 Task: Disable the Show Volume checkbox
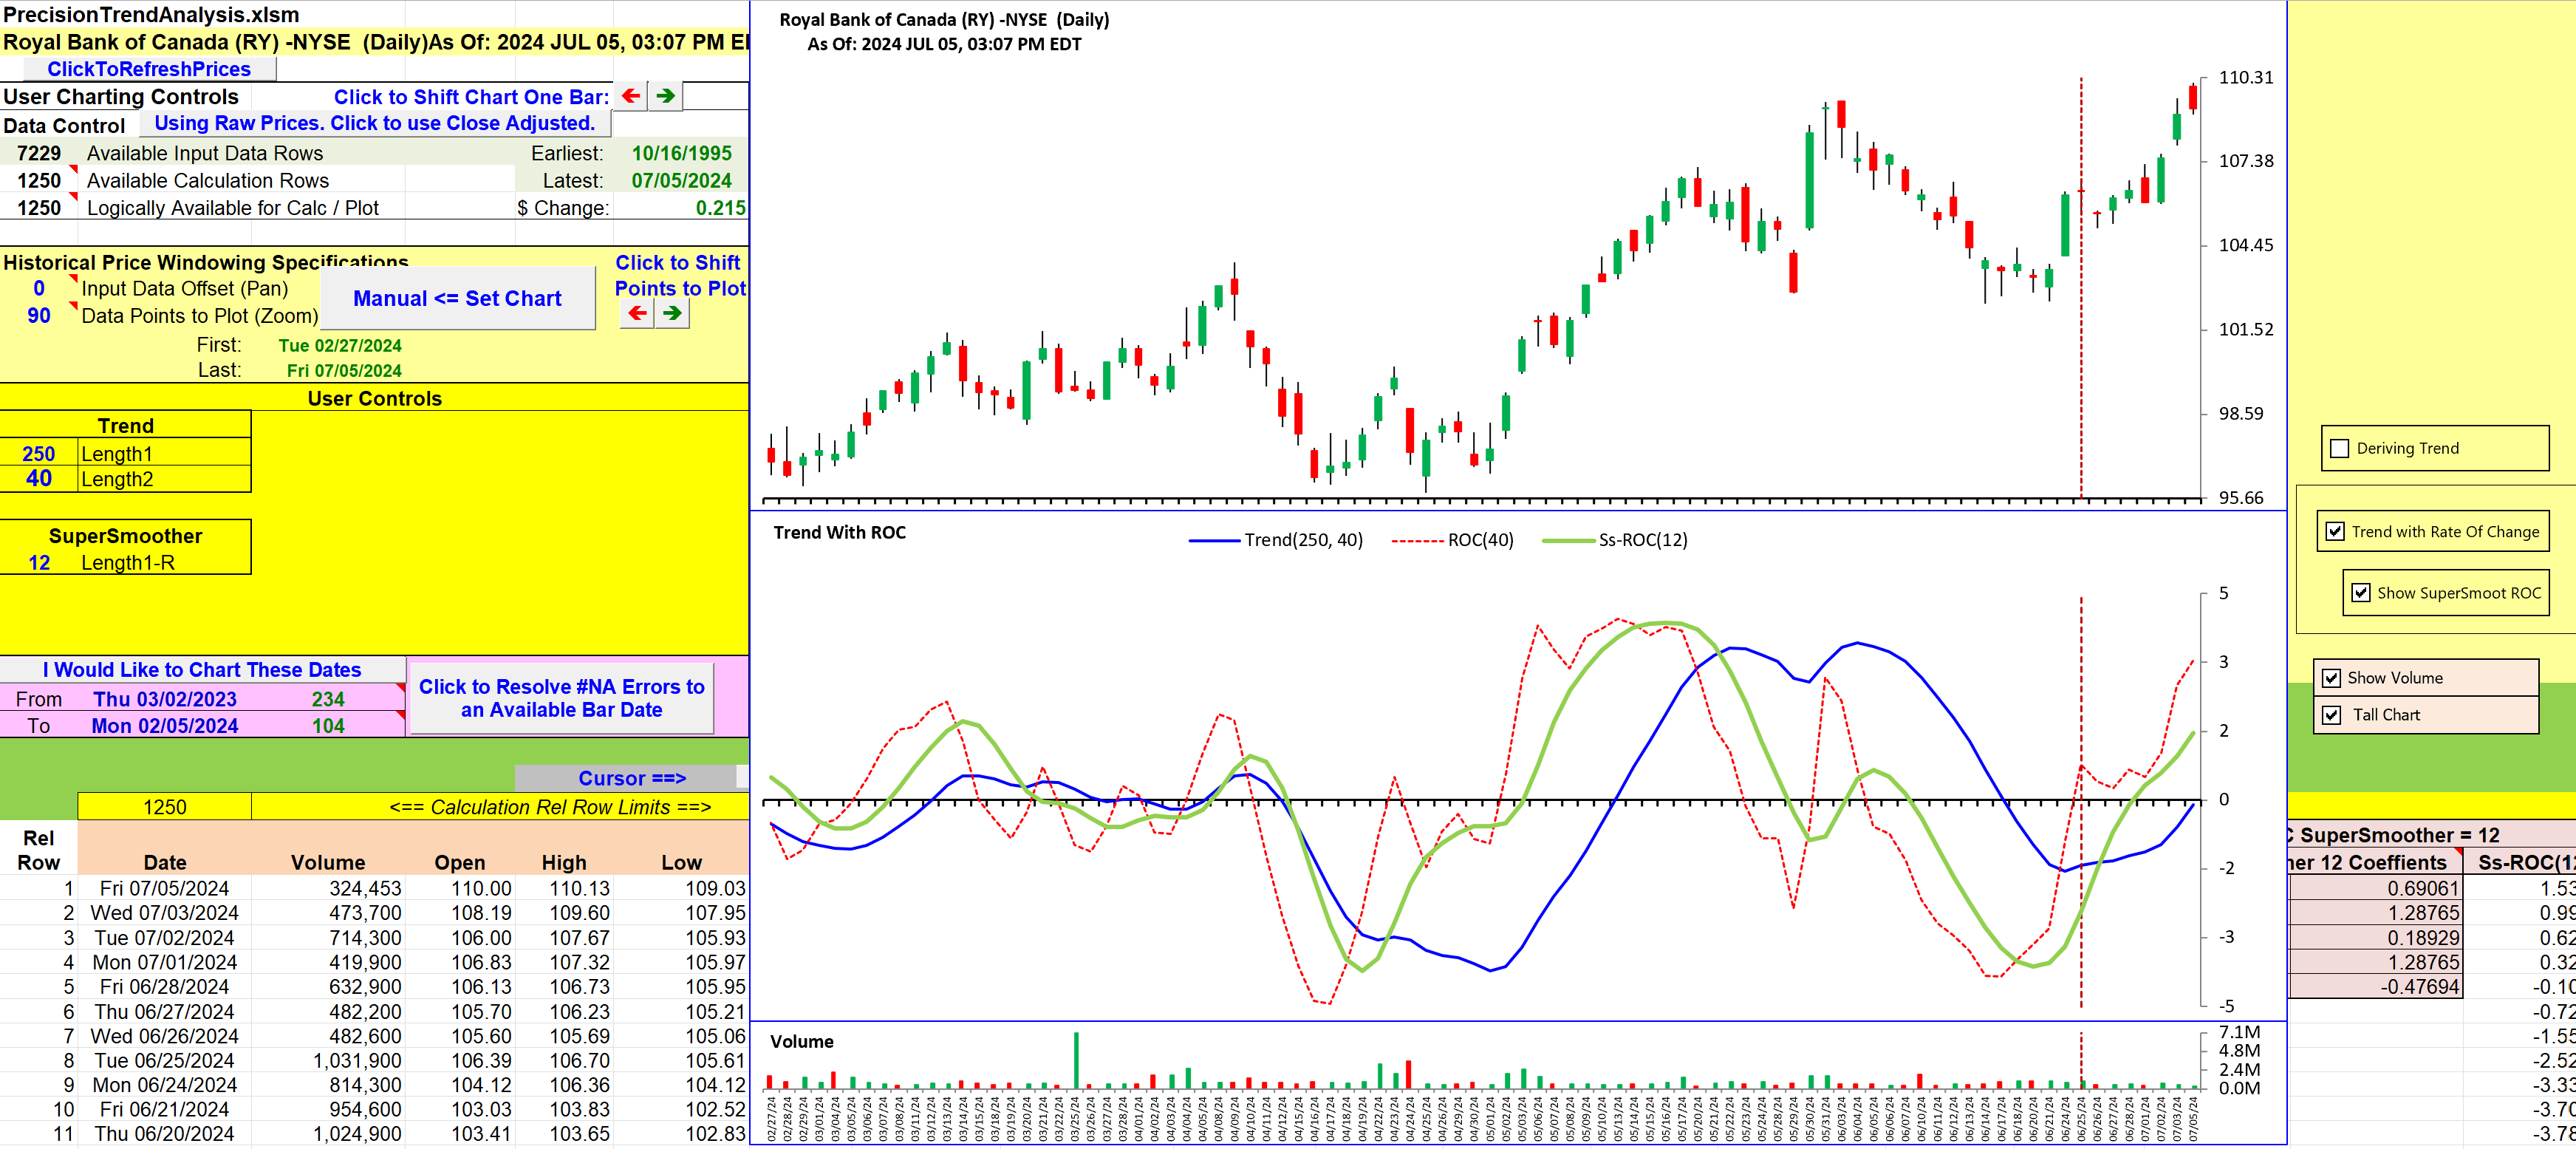pos(2331,677)
